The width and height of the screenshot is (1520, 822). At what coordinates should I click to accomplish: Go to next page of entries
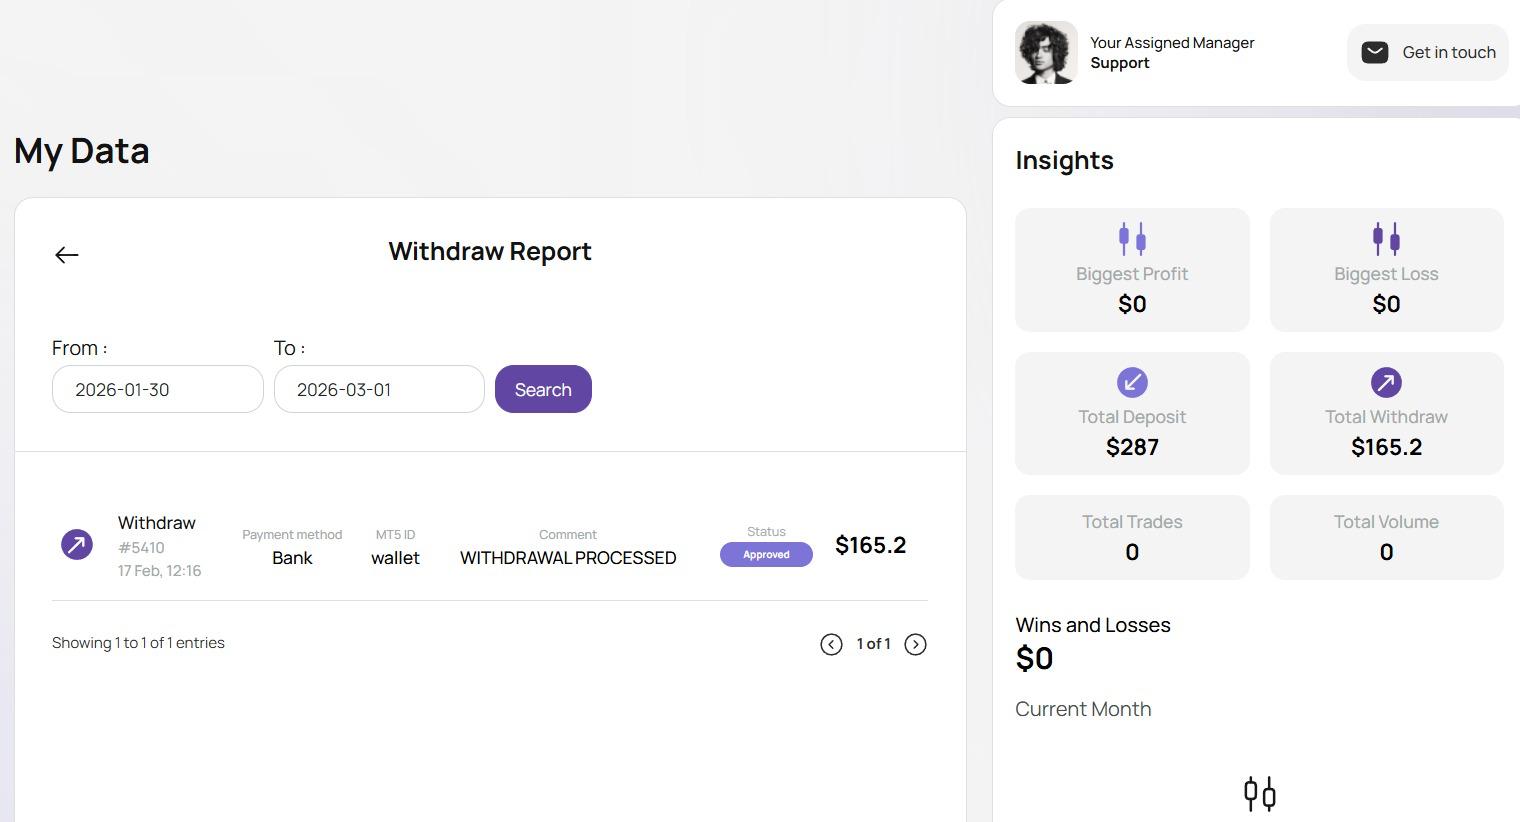(x=915, y=645)
